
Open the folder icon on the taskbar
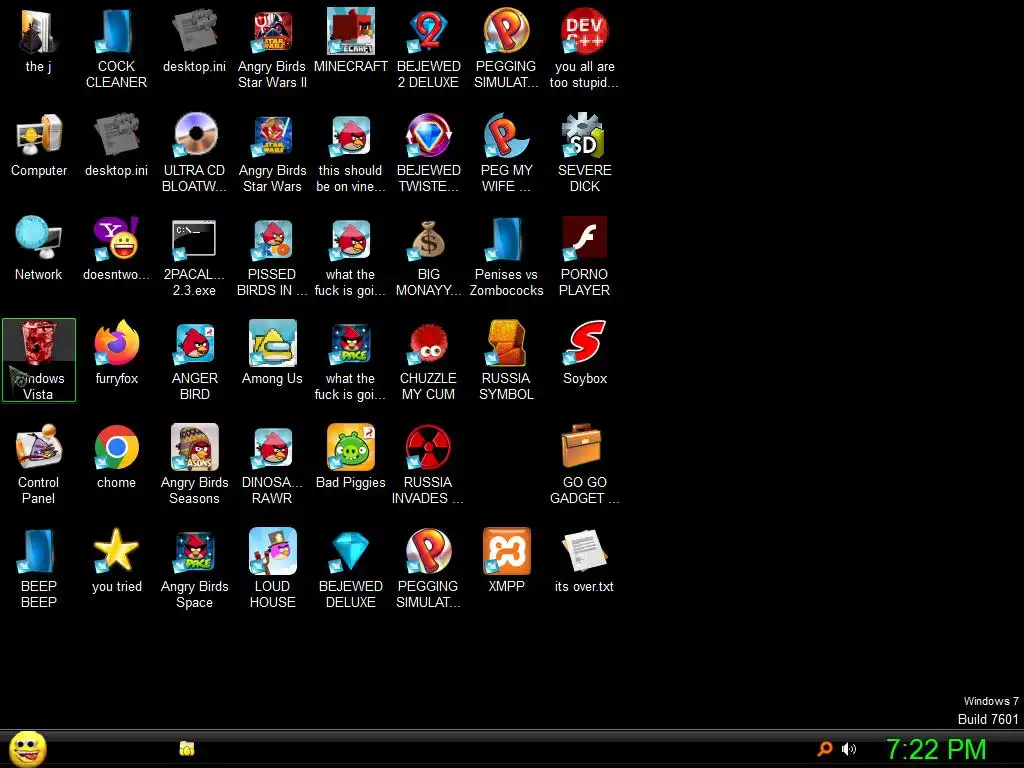[x=187, y=748]
